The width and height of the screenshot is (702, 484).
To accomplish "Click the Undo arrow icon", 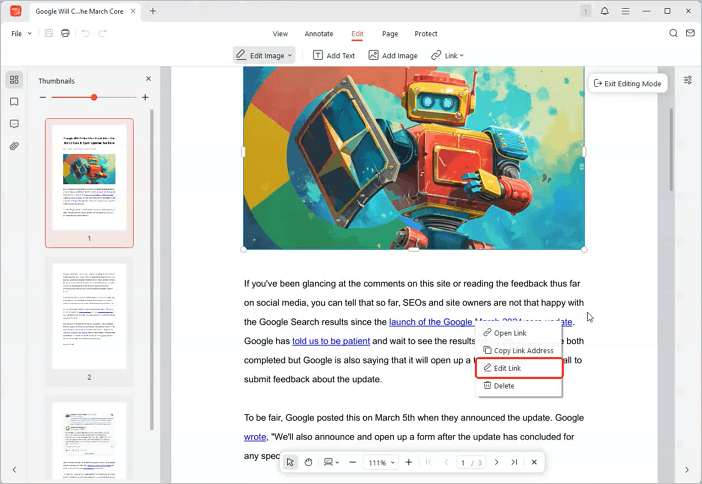I will (x=86, y=33).
